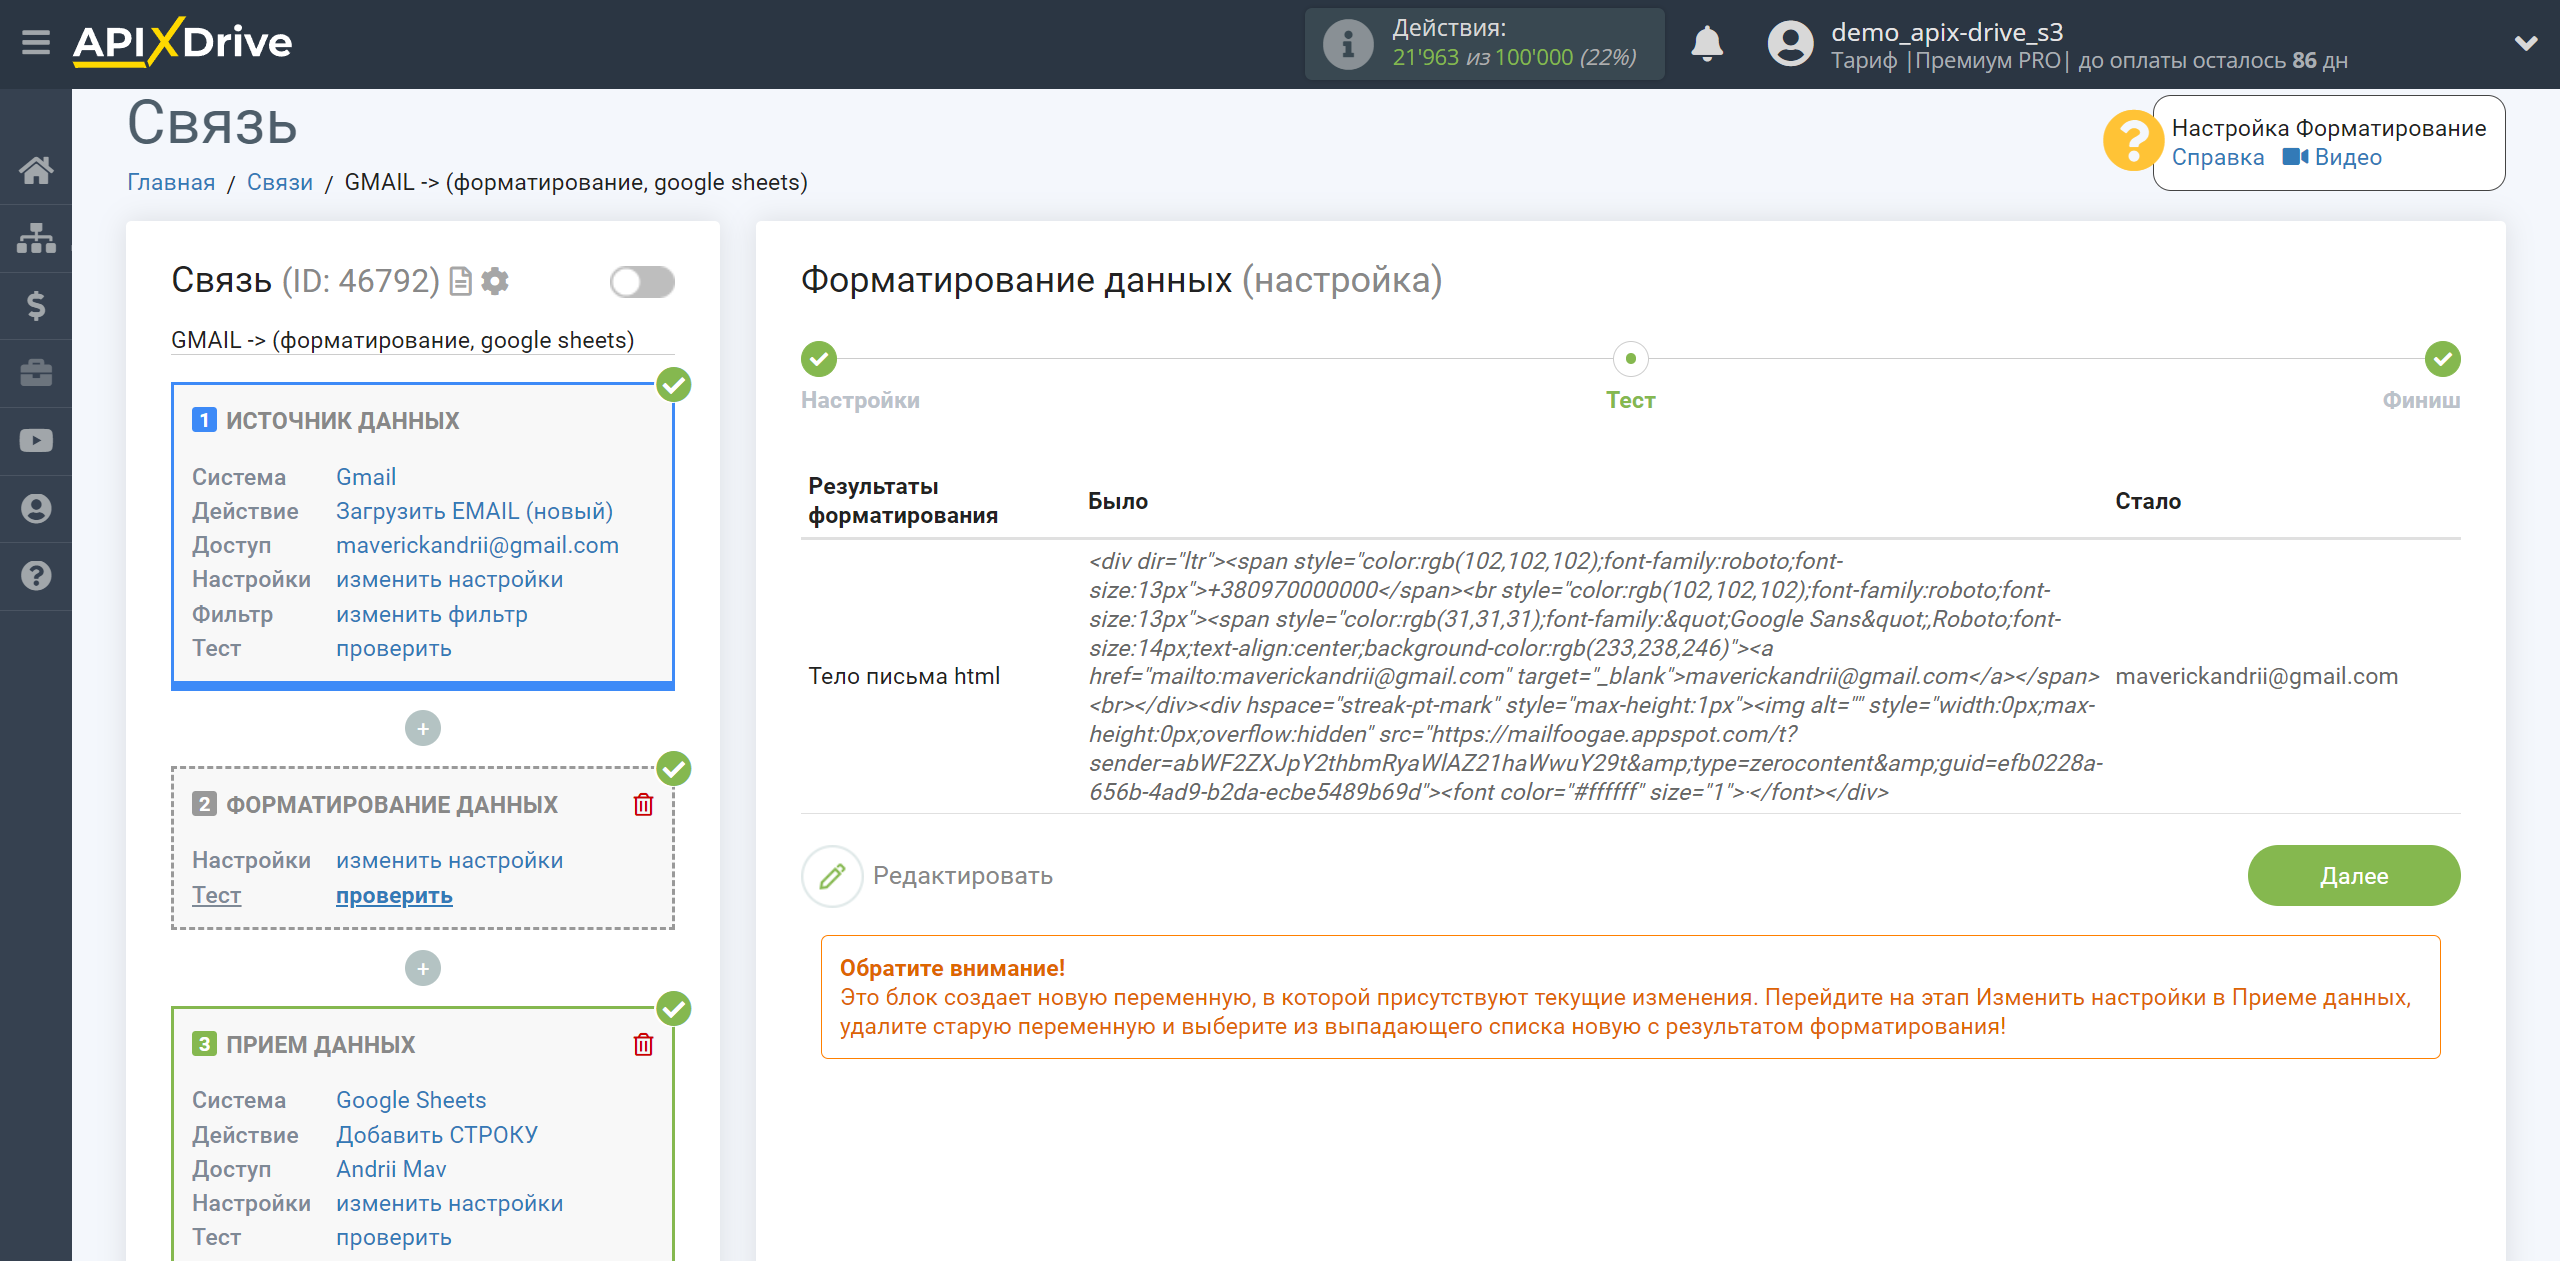2560x1261 pixels.
Task: Click изменить настройки in data receiver block
Action: (x=449, y=1203)
